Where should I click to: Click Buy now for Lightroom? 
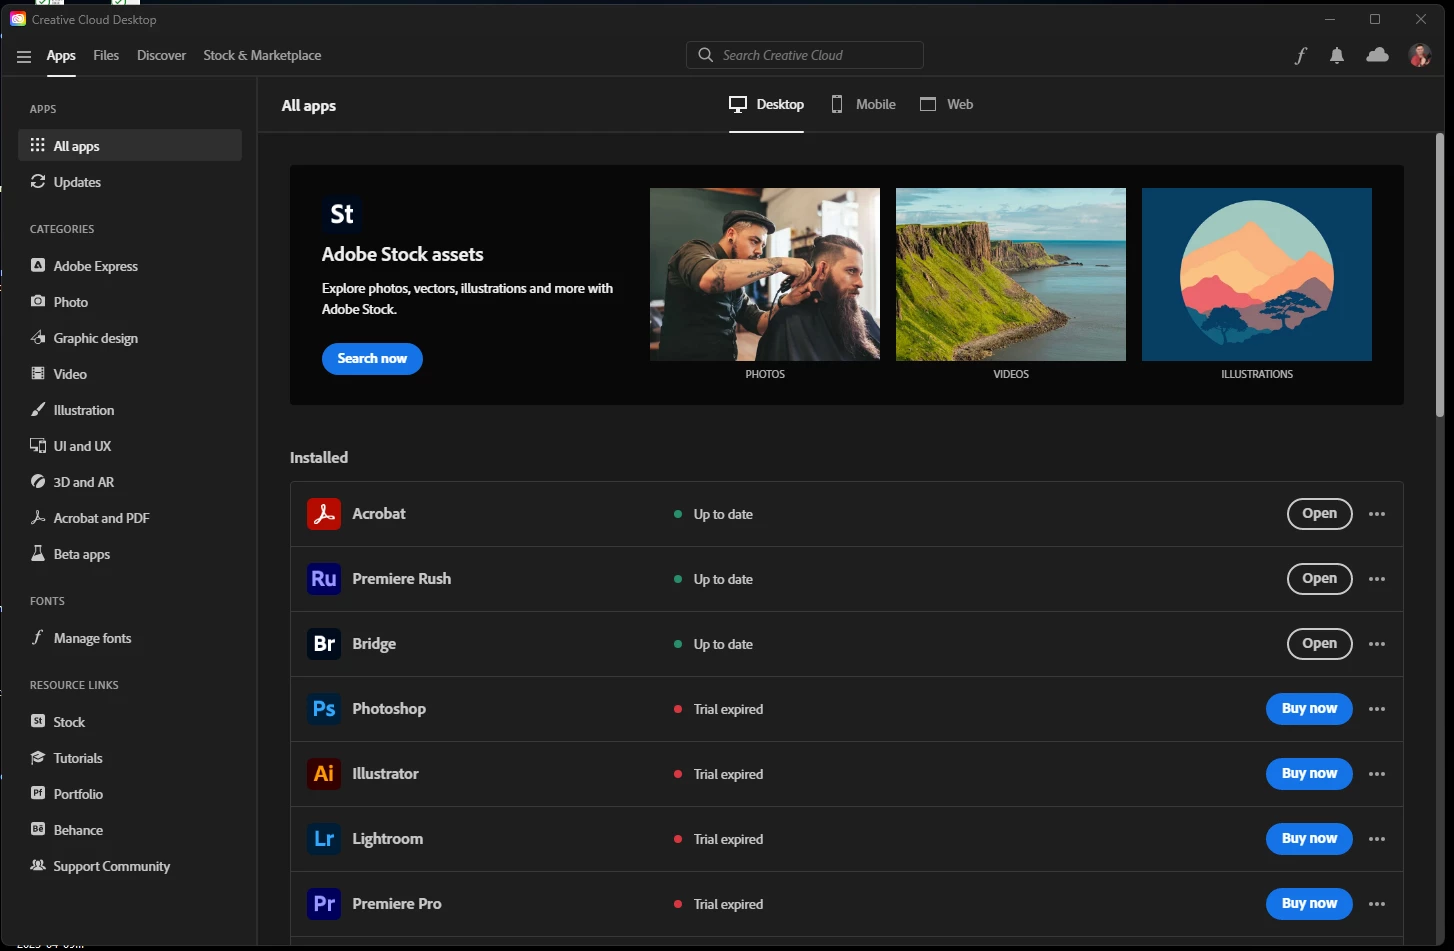[1309, 839]
